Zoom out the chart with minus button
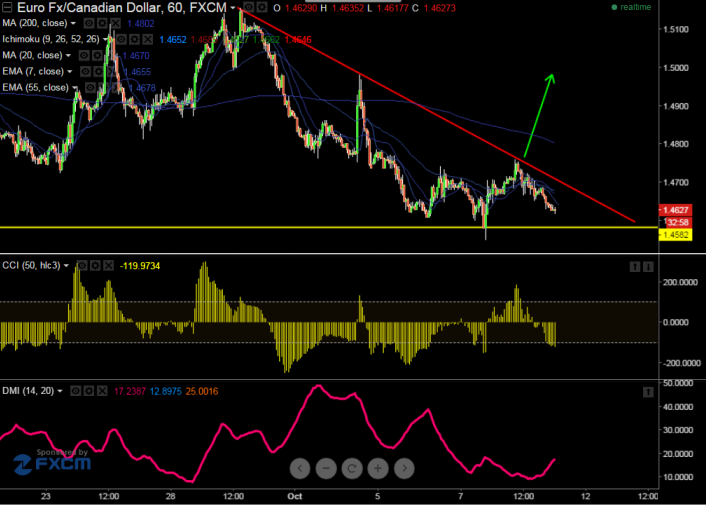 (x=326, y=469)
